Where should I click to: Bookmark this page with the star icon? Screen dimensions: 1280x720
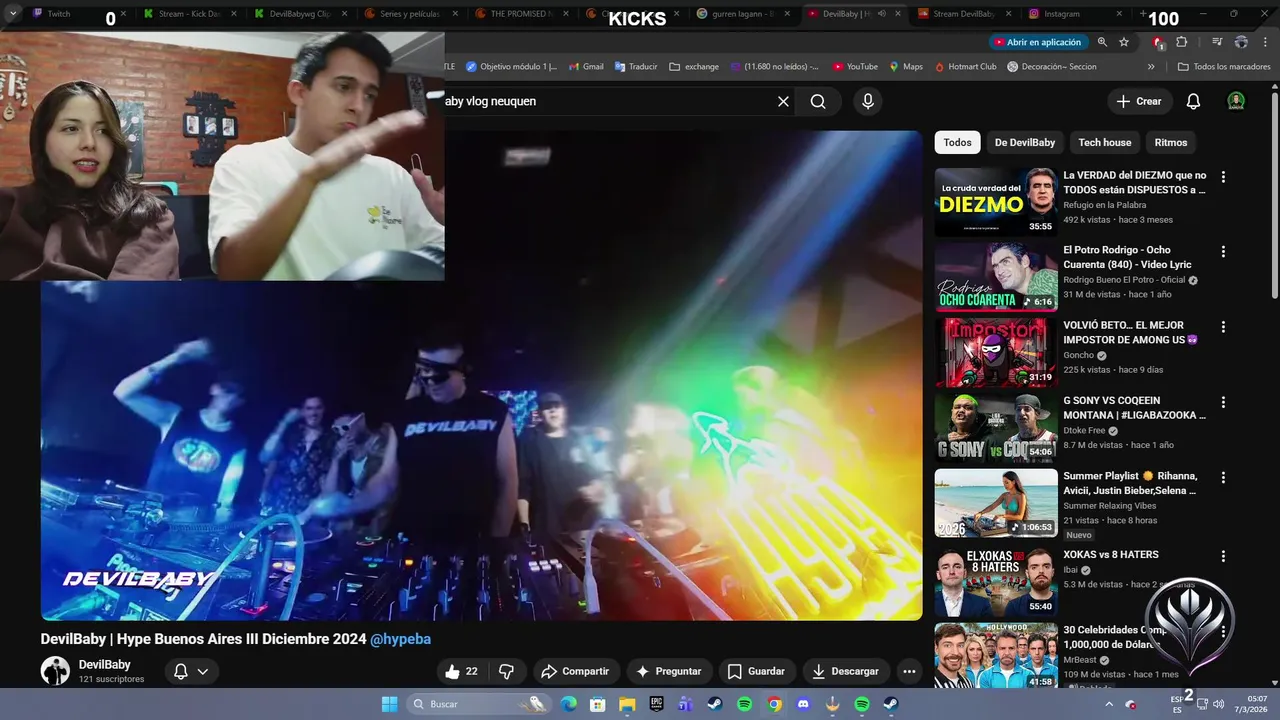1124,42
